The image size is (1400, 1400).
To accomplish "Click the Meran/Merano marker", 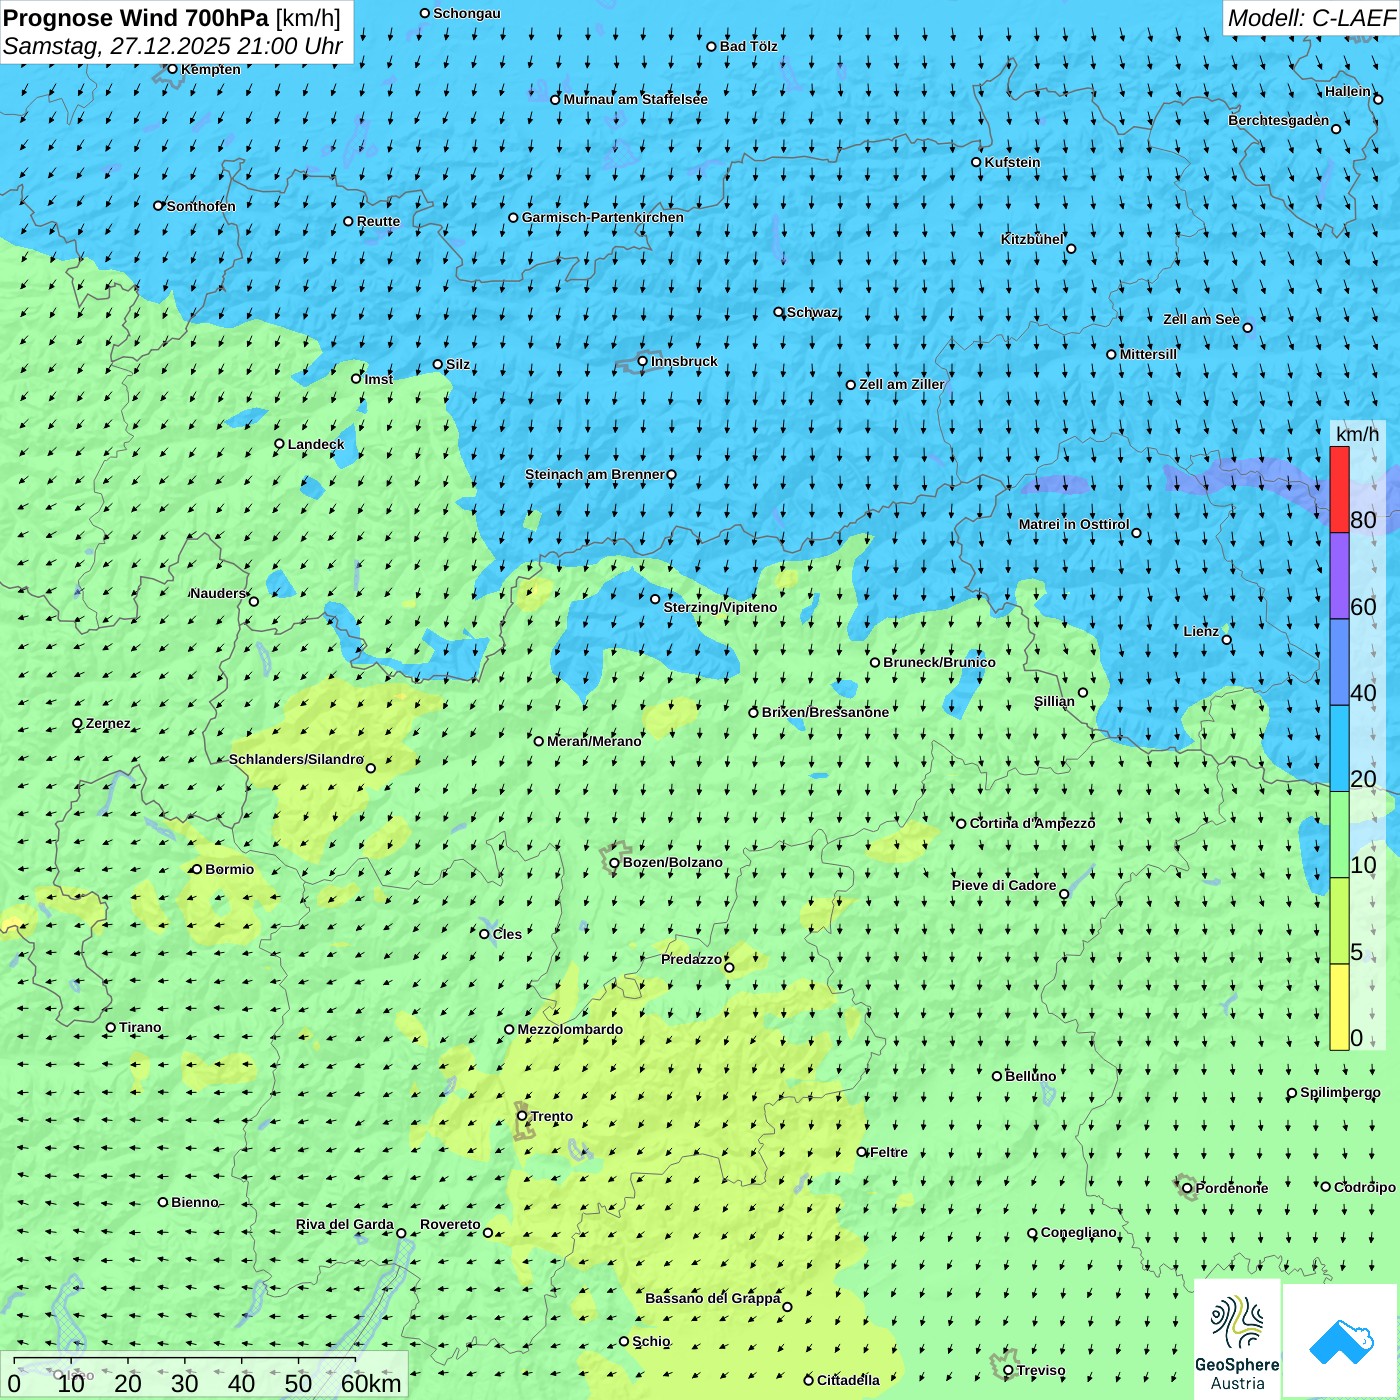I will pos(539,741).
